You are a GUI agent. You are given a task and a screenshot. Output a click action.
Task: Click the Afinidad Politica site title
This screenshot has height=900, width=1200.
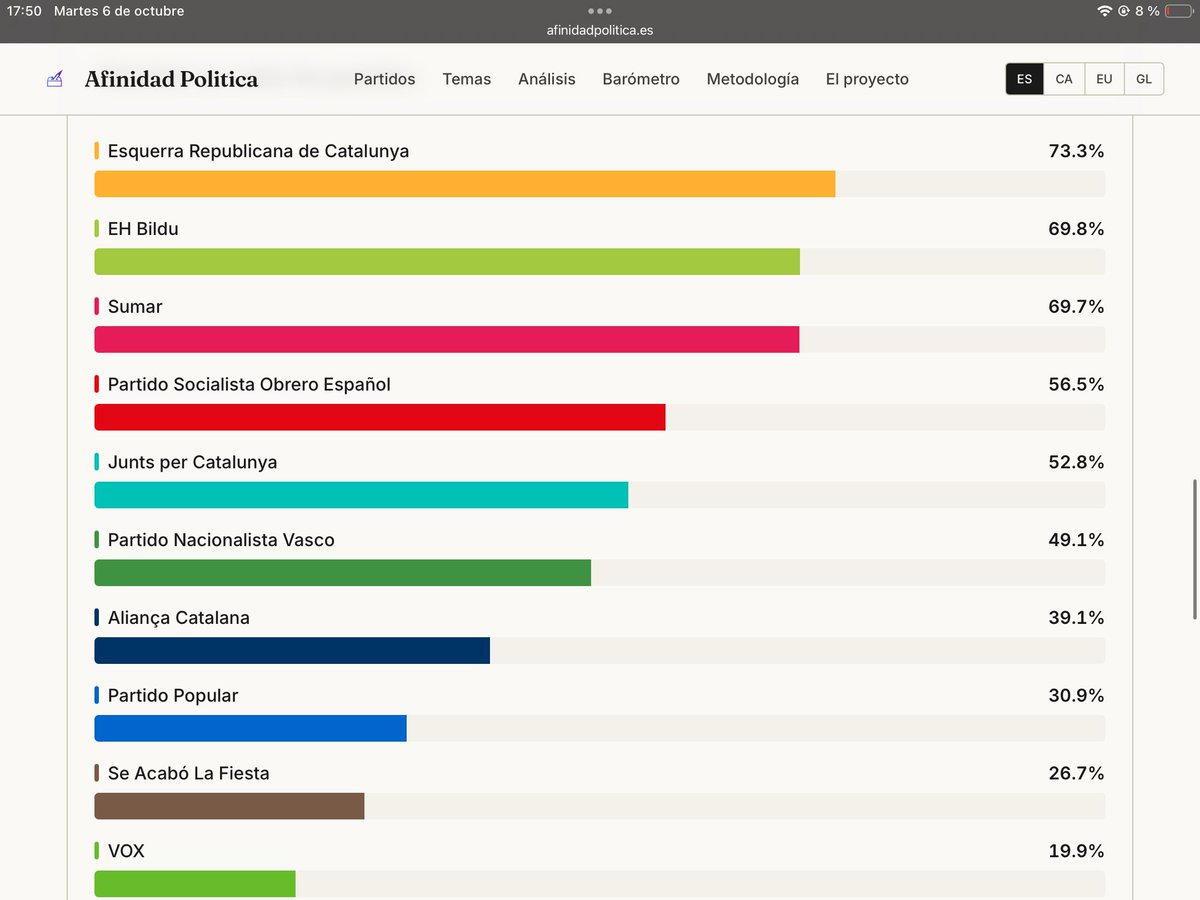171,79
